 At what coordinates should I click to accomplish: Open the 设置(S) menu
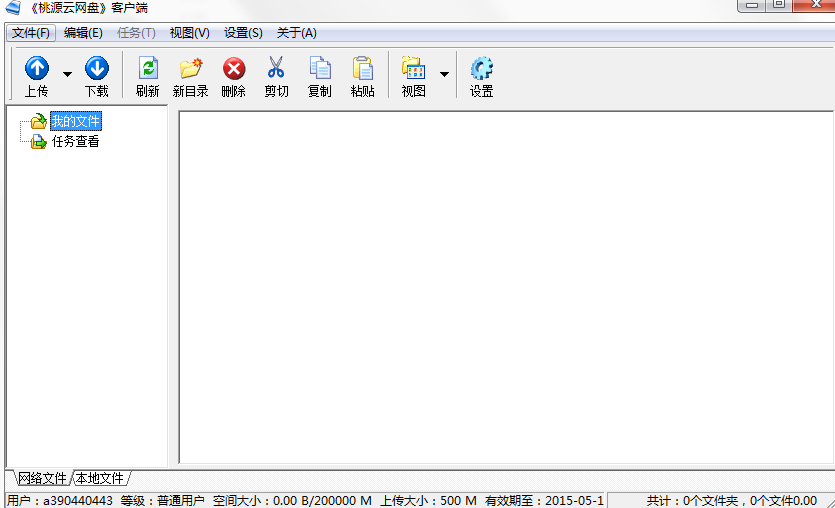click(243, 33)
